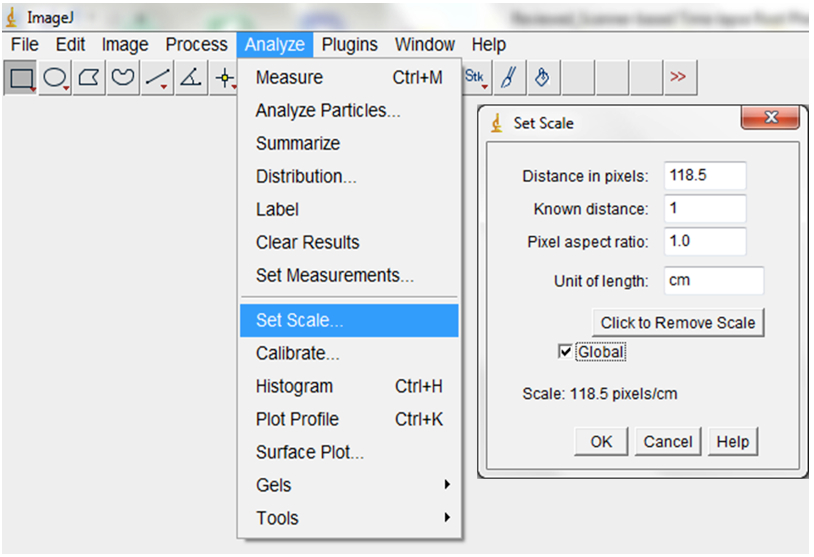This screenshot has height=557, width=814.
Task: Uncheck the Global checkbox
Action: point(565,351)
